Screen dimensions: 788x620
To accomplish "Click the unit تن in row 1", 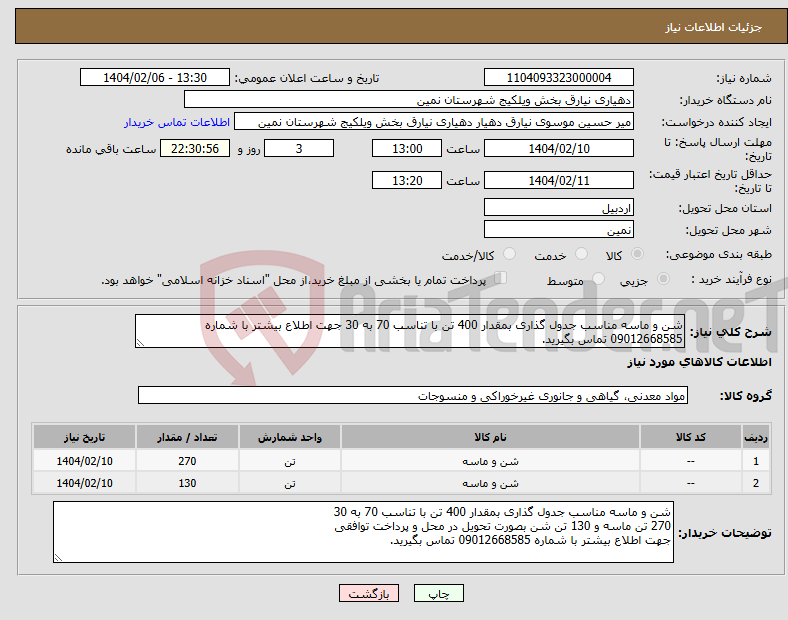I will 289,461.
